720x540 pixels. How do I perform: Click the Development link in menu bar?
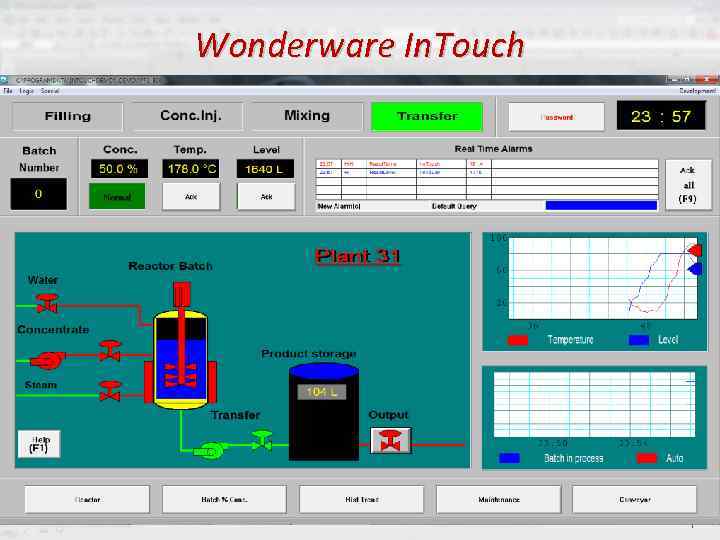[x=698, y=91]
